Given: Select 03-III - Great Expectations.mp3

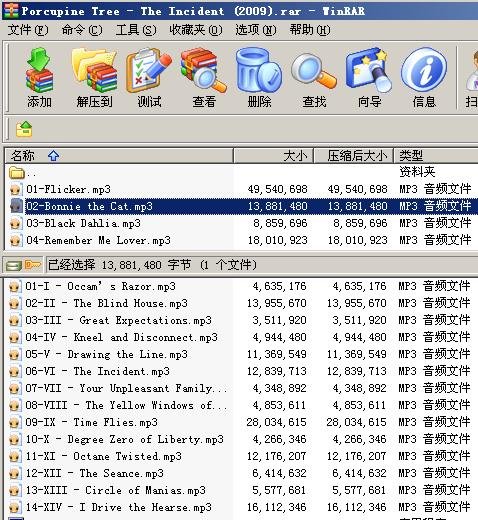Looking at the screenshot, I should point(118,321).
